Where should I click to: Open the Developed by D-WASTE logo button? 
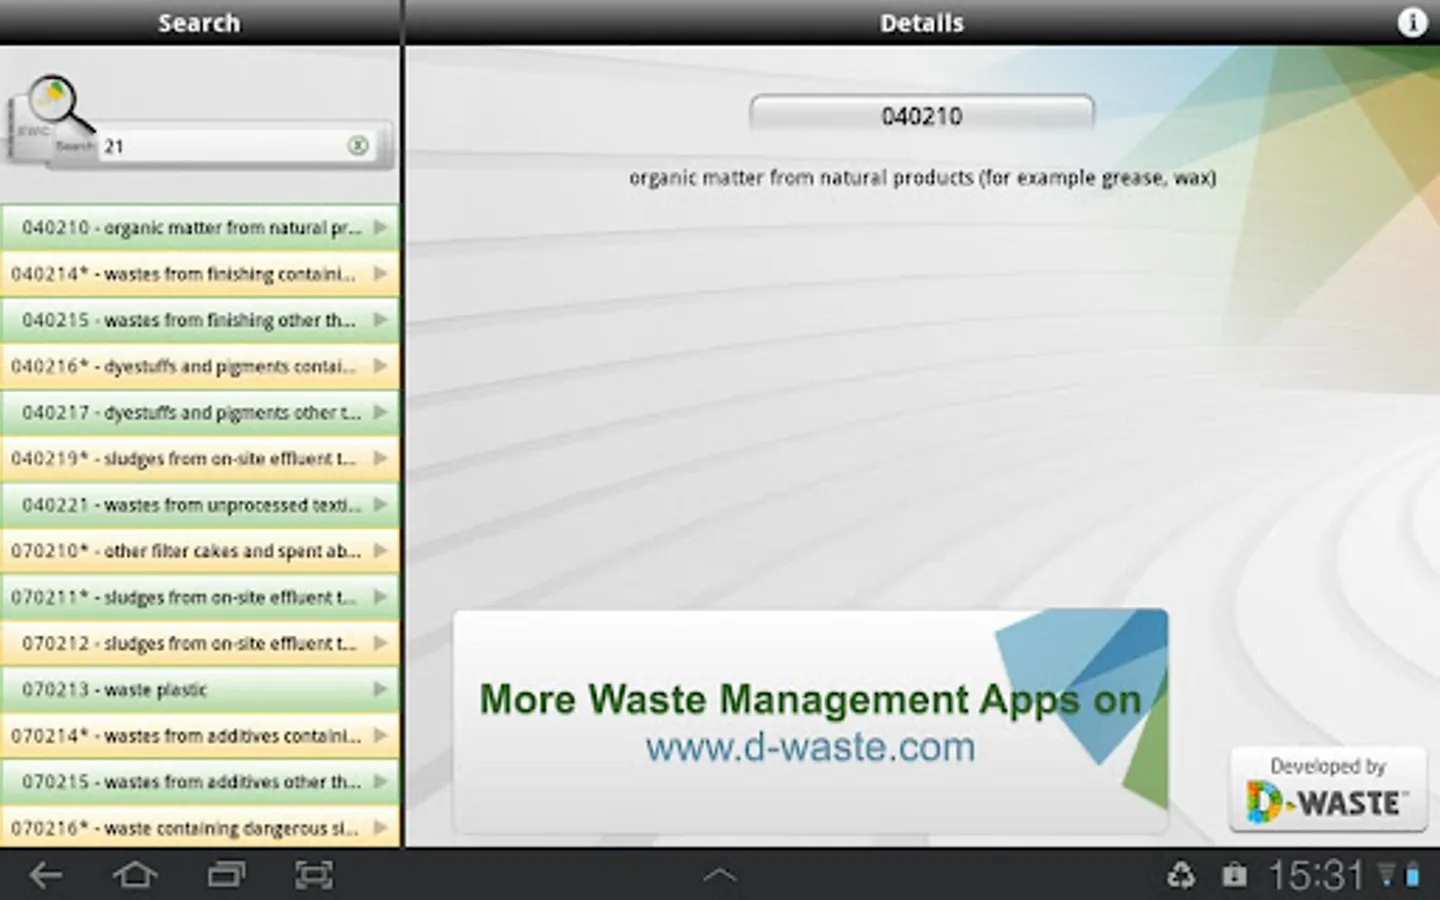(1327, 789)
